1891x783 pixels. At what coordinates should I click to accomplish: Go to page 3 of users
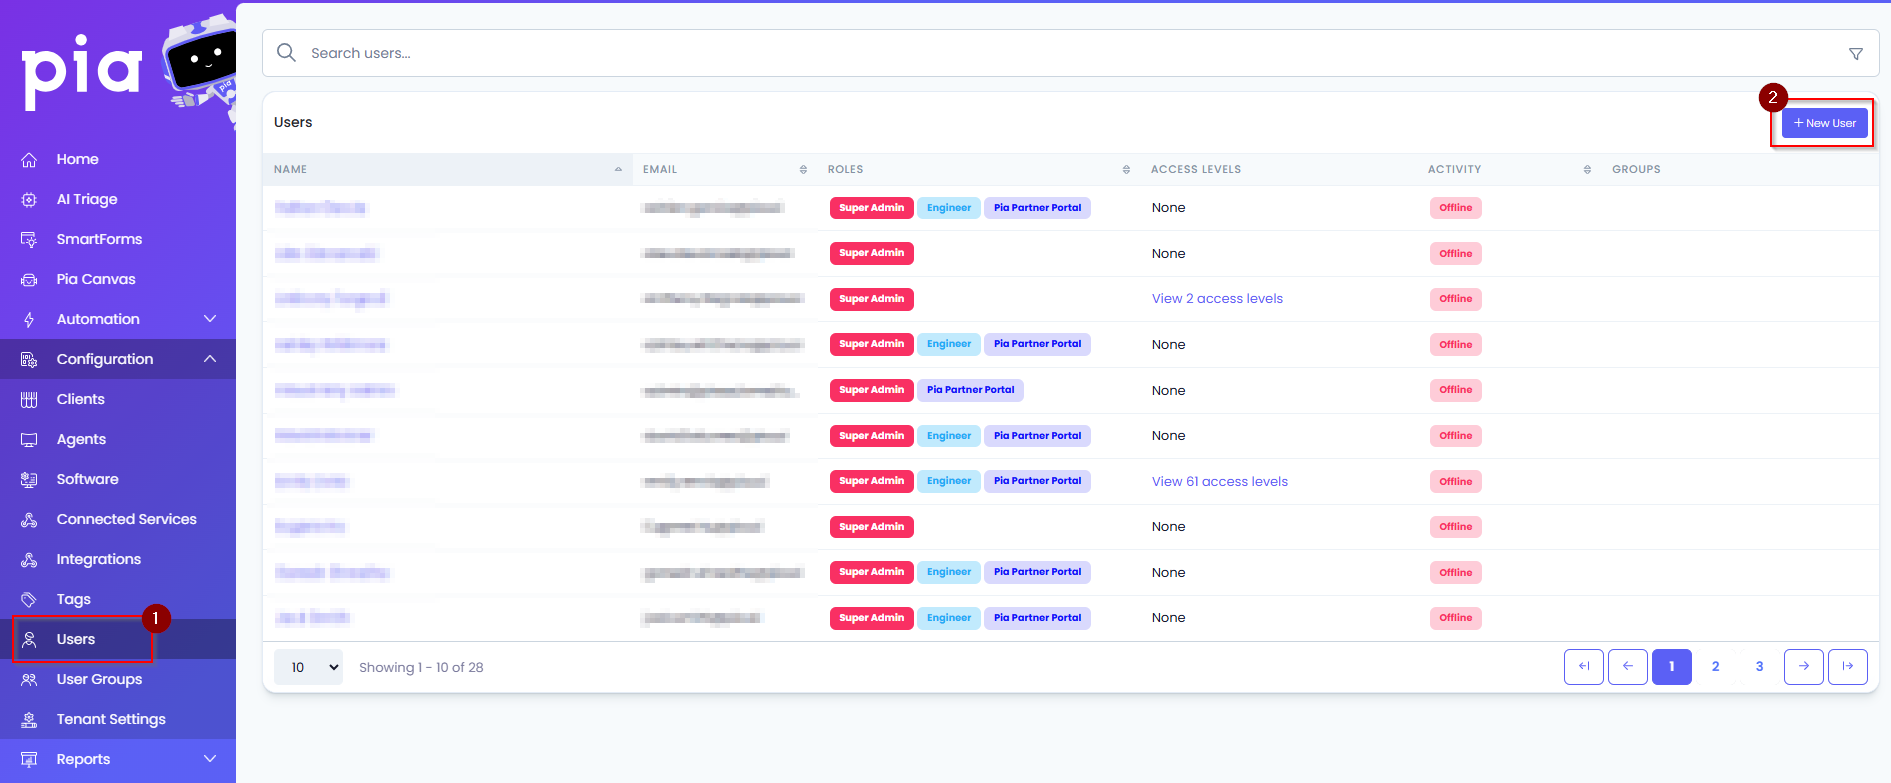click(1760, 667)
